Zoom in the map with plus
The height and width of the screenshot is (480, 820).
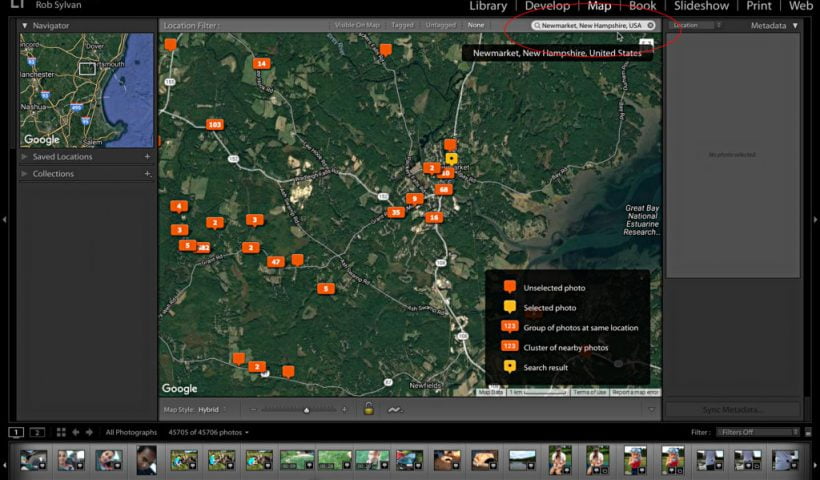(344, 410)
